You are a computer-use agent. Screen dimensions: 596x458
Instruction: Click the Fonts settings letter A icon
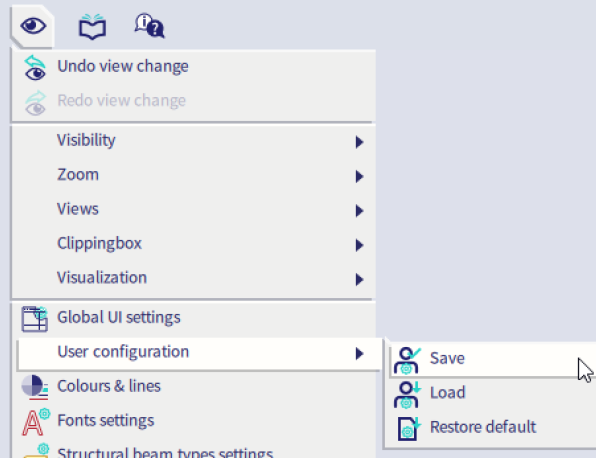point(36,422)
